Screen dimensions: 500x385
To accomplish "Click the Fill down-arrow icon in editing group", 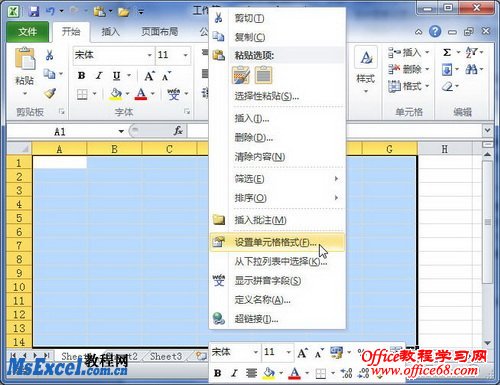I will [x=447, y=69].
